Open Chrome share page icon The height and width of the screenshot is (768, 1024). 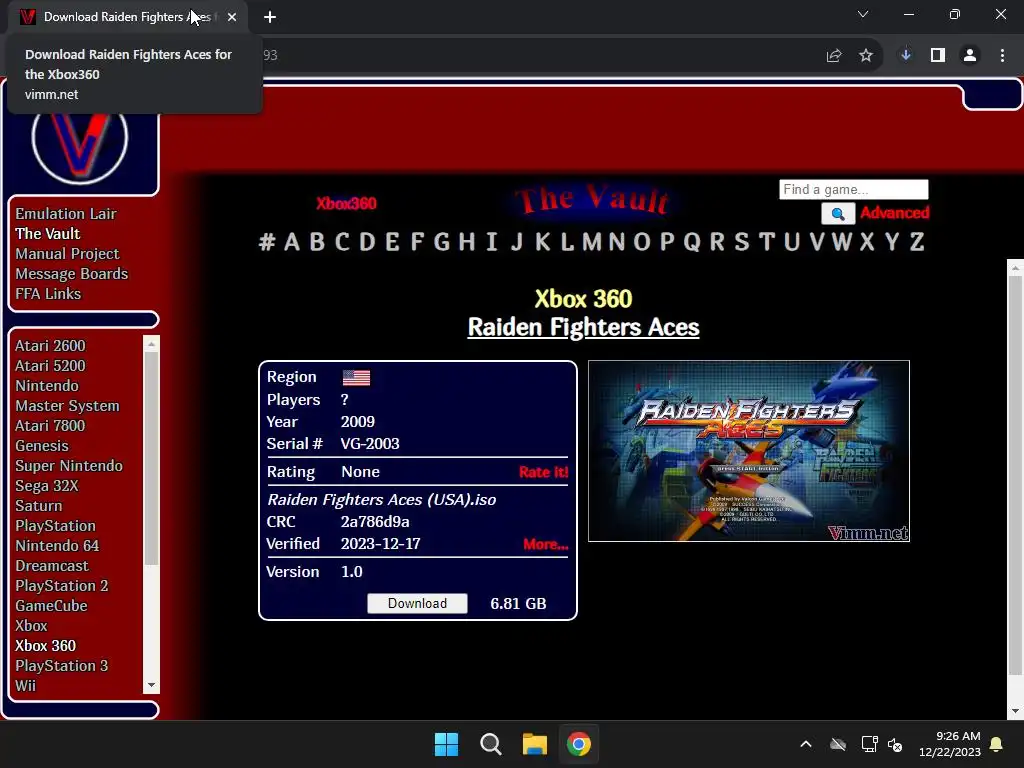[x=834, y=56]
